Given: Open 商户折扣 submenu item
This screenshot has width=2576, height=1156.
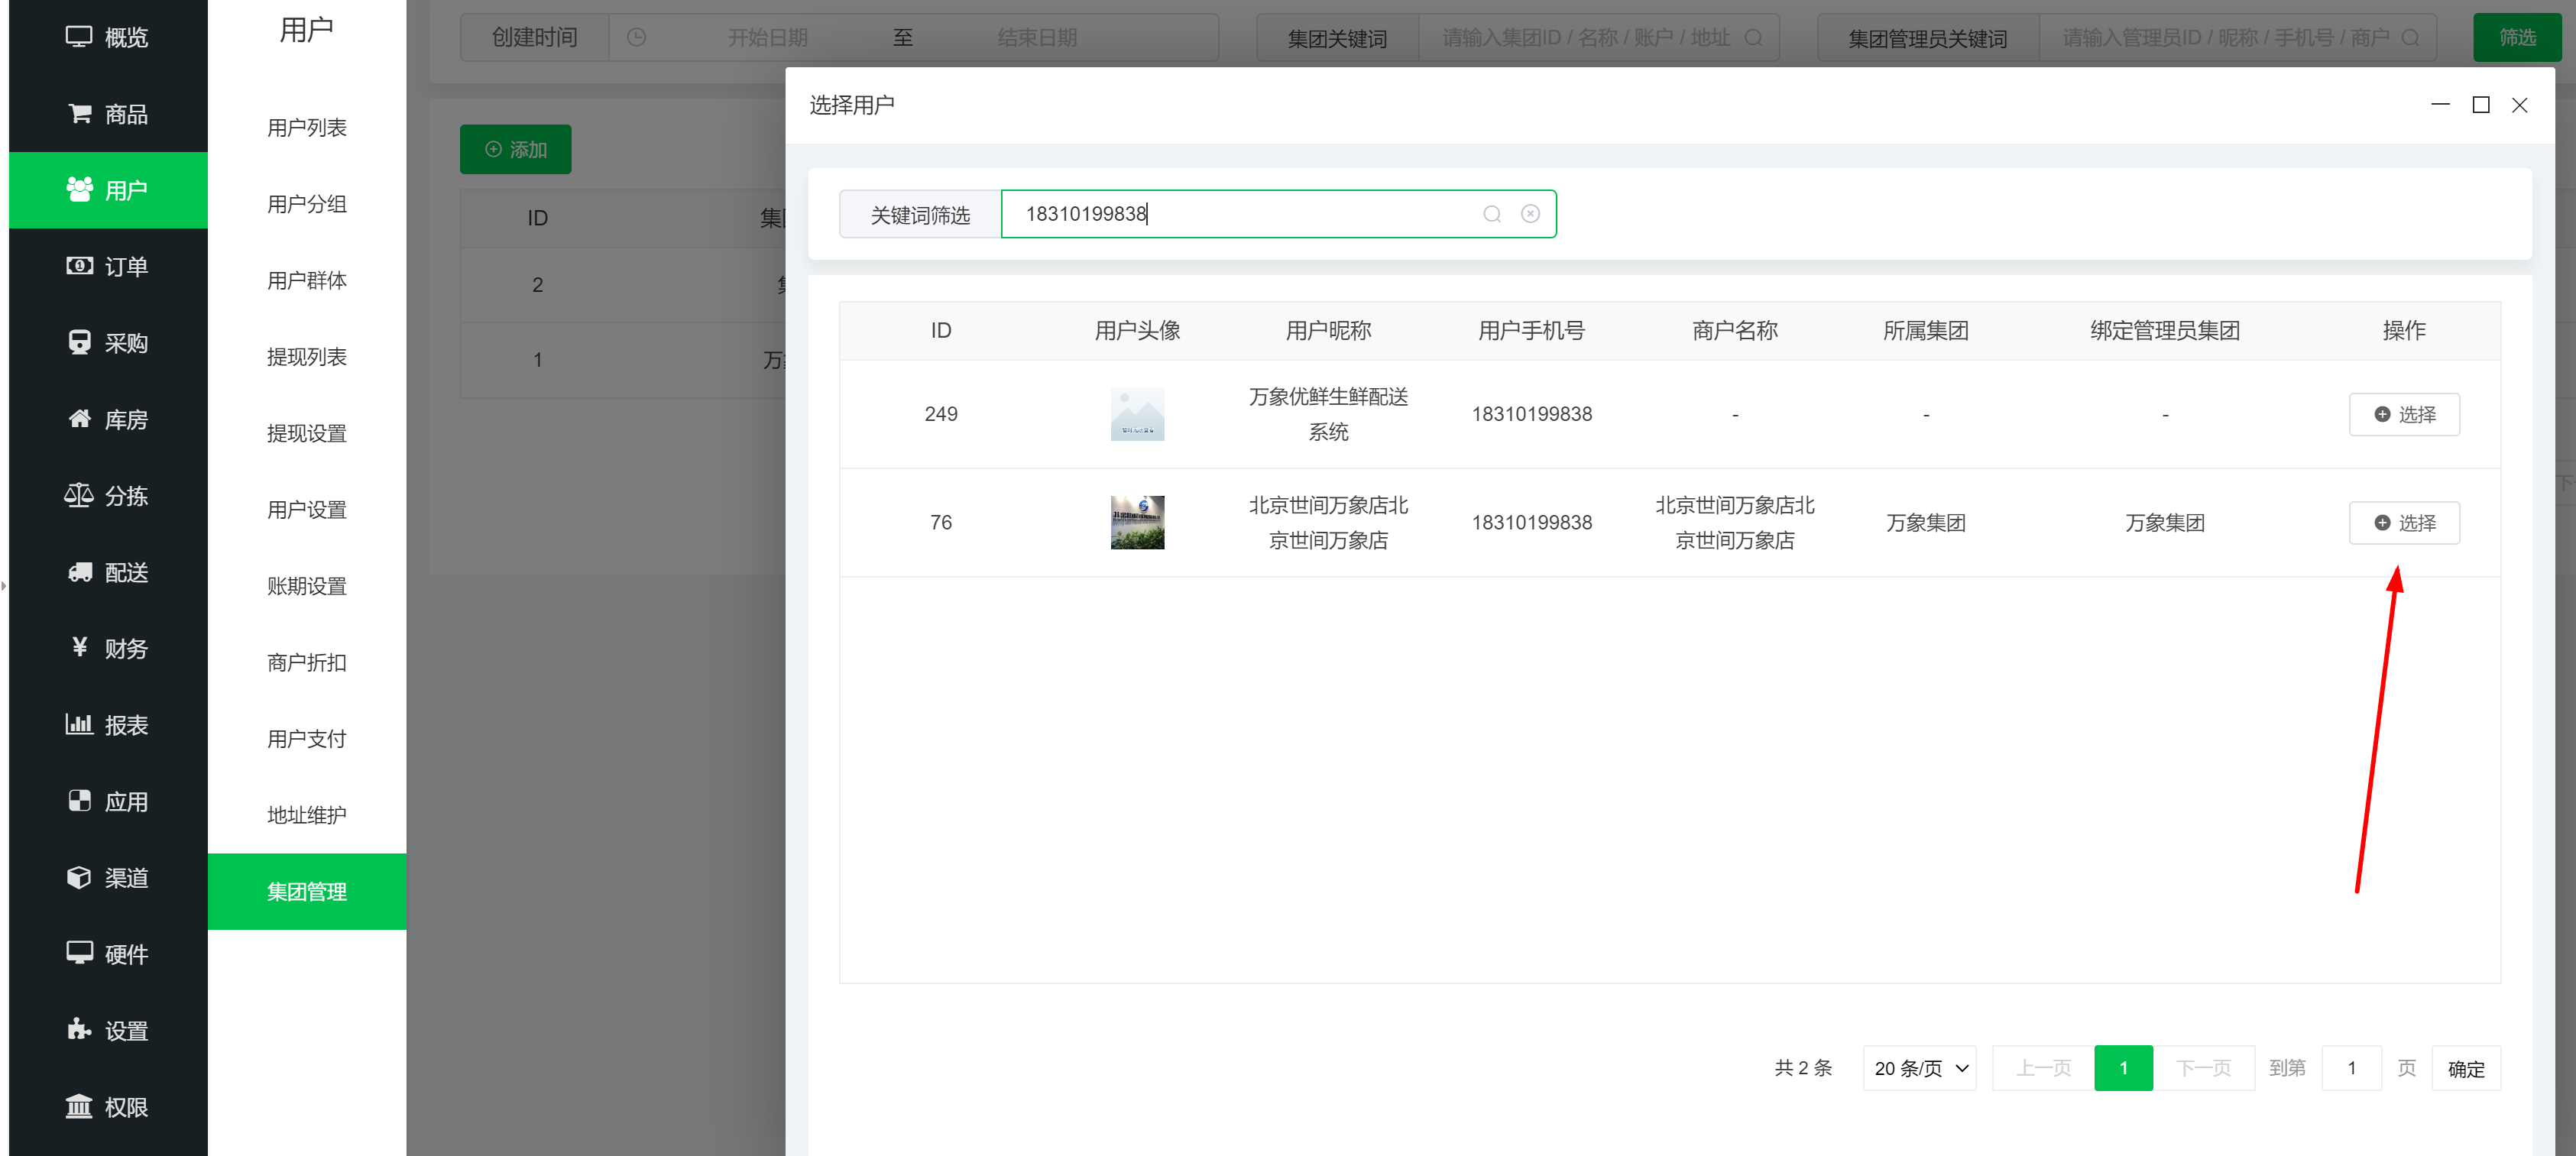Looking at the screenshot, I should click(306, 663).
